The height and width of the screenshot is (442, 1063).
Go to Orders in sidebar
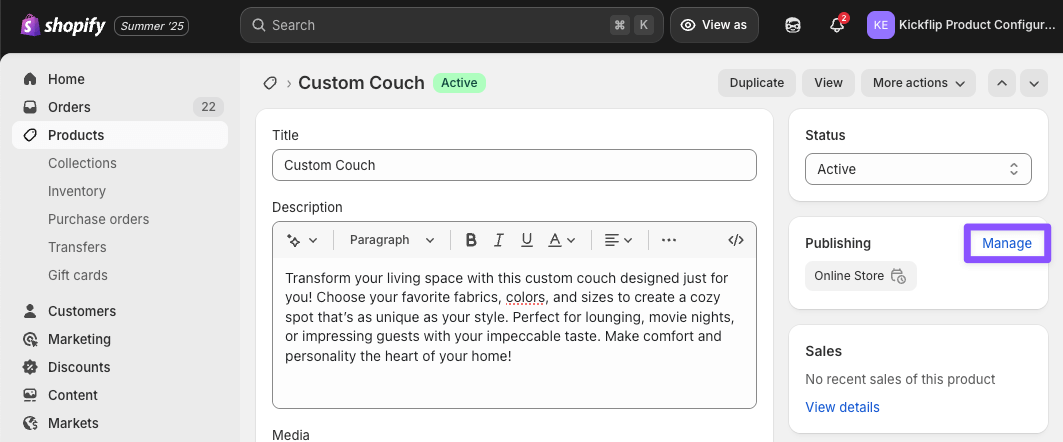[69, 107]
